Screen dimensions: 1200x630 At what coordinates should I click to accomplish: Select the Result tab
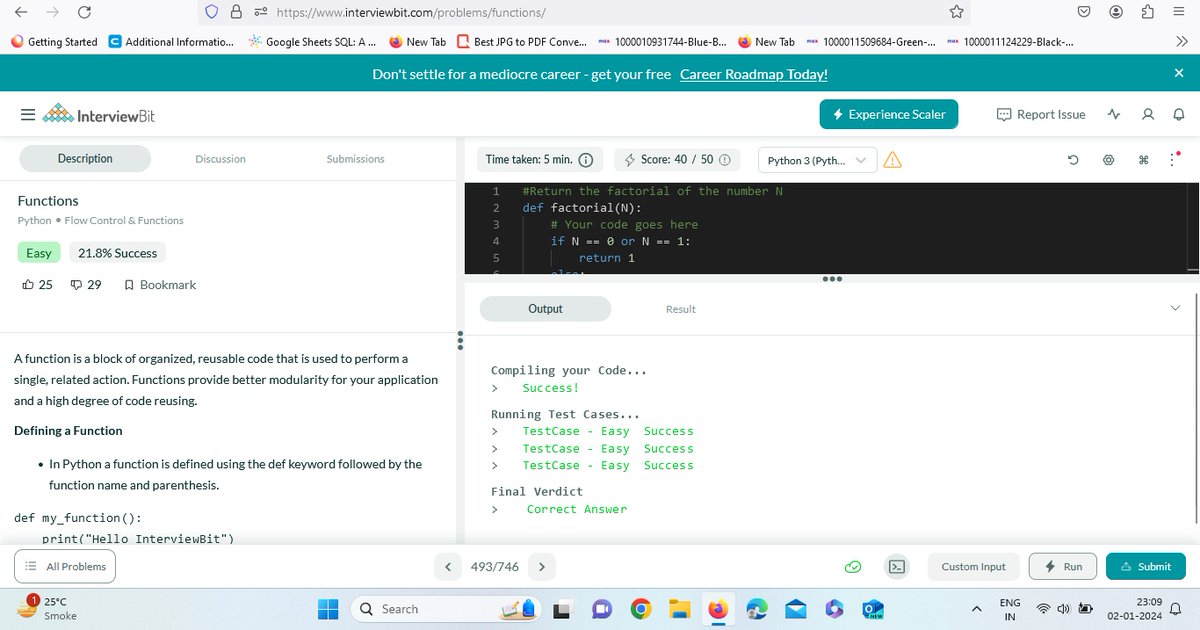coord(680,309)
